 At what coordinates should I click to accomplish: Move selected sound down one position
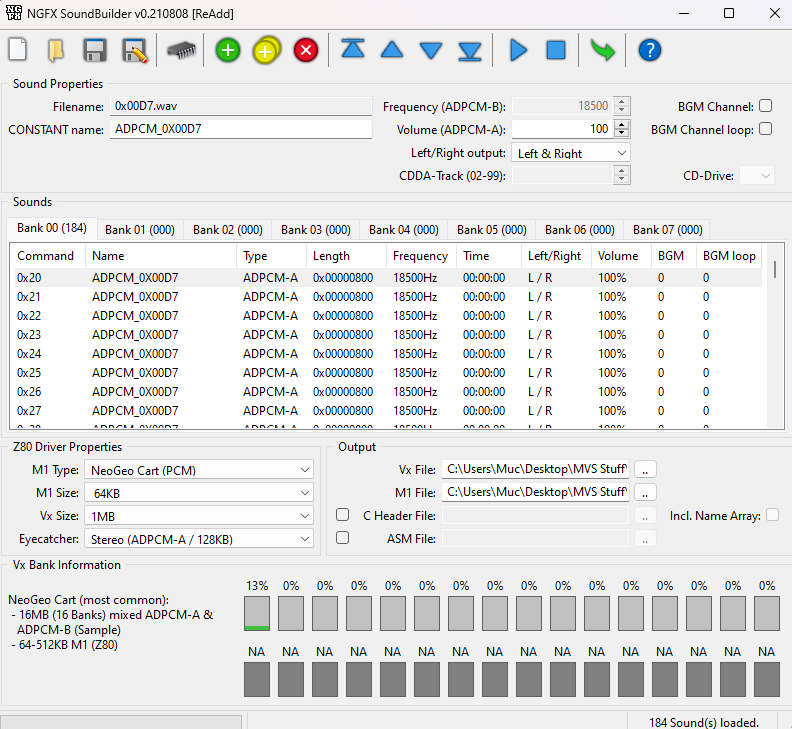pos(431,51)
